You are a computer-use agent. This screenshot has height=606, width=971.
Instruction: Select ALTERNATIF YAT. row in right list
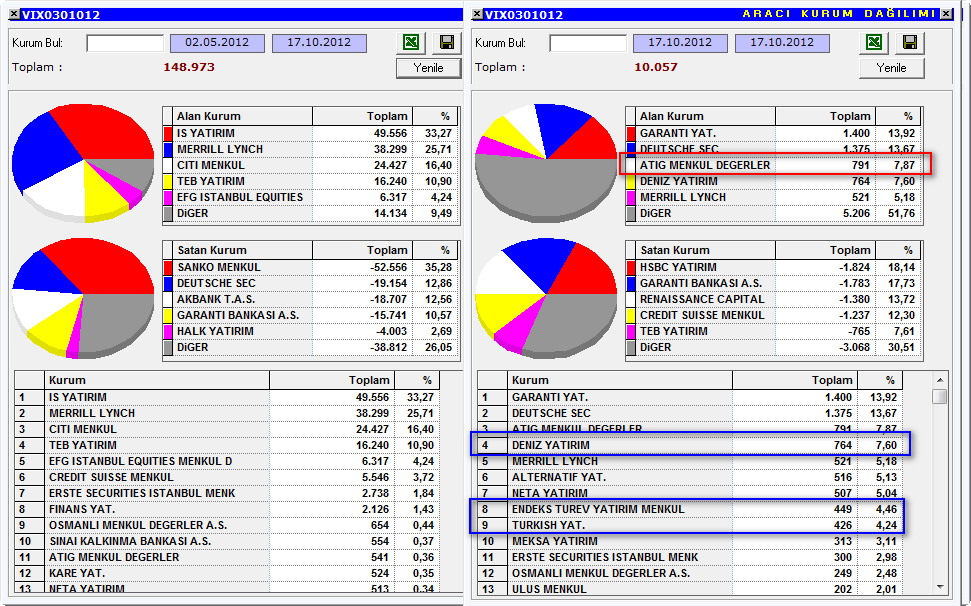(x=690, y=477)
